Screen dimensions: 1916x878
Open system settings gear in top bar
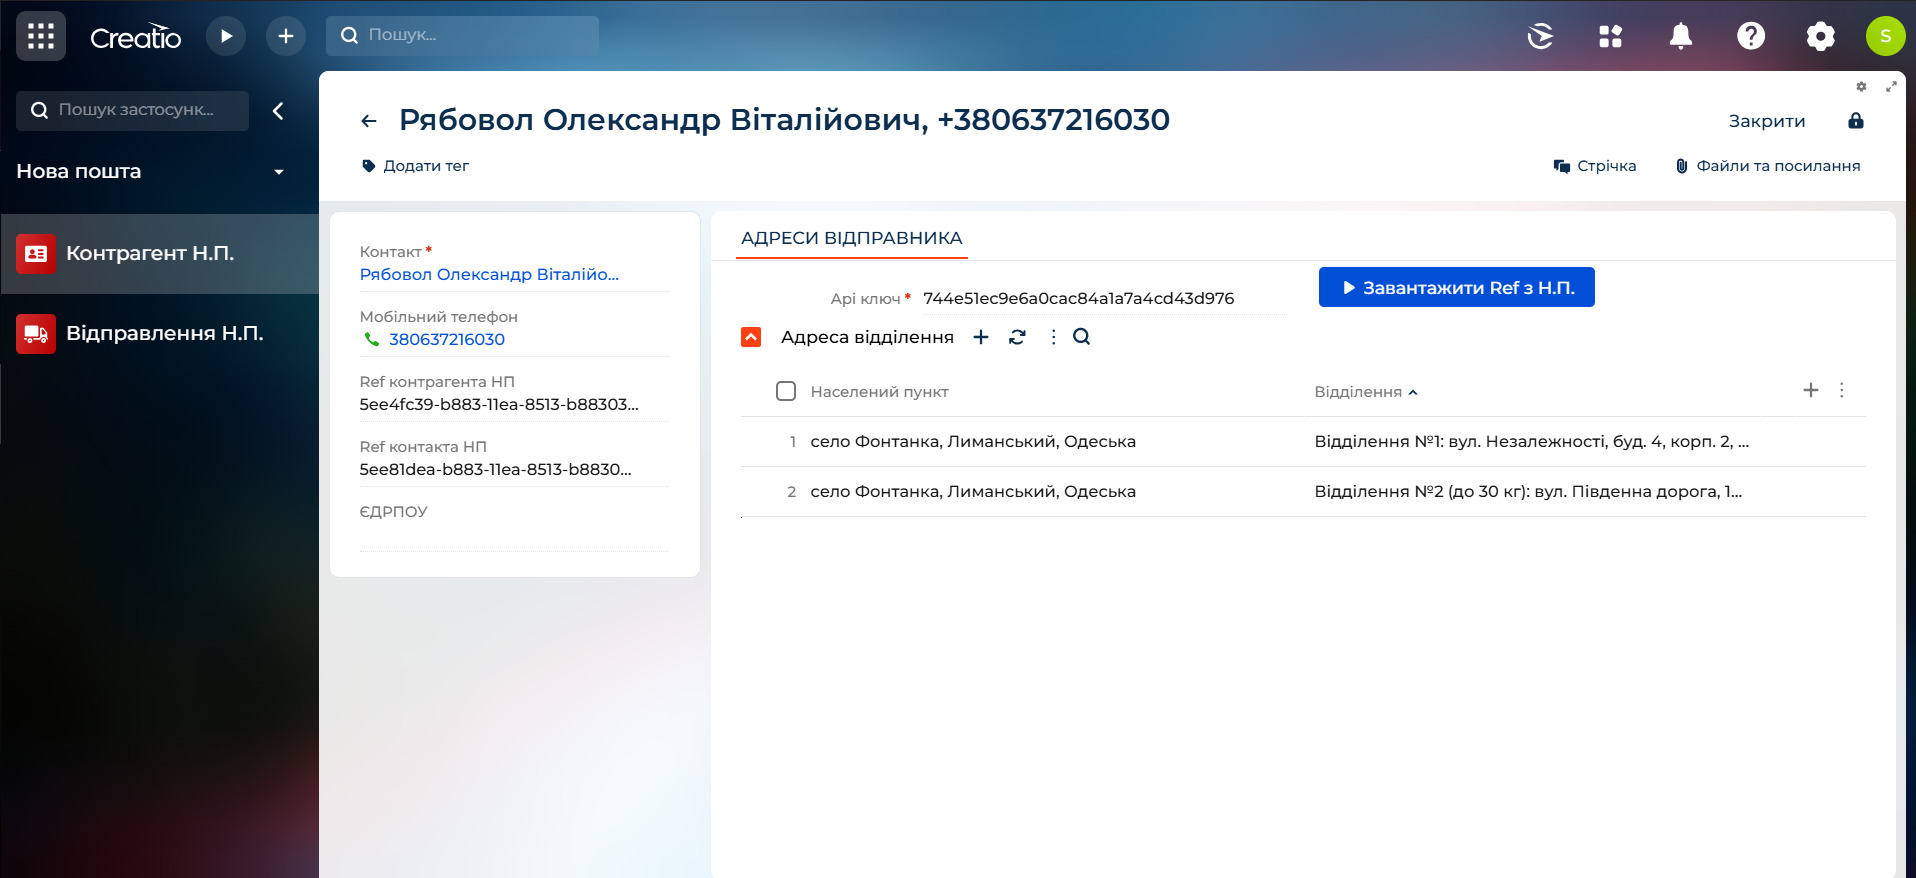1821,37
